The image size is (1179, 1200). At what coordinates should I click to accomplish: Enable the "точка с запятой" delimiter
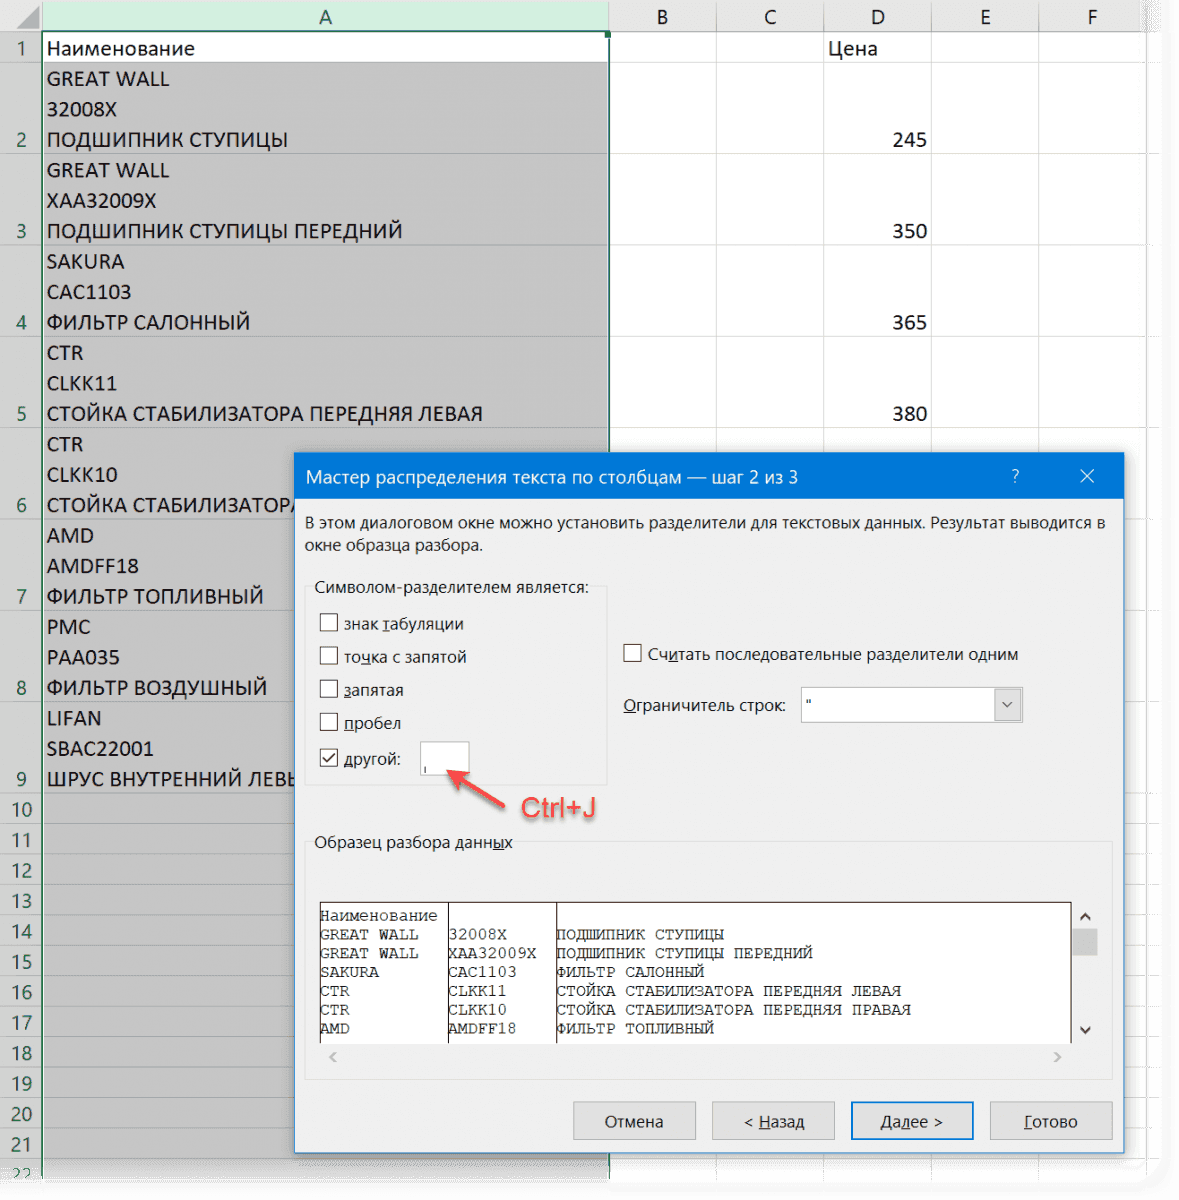(x=329, y=655)
